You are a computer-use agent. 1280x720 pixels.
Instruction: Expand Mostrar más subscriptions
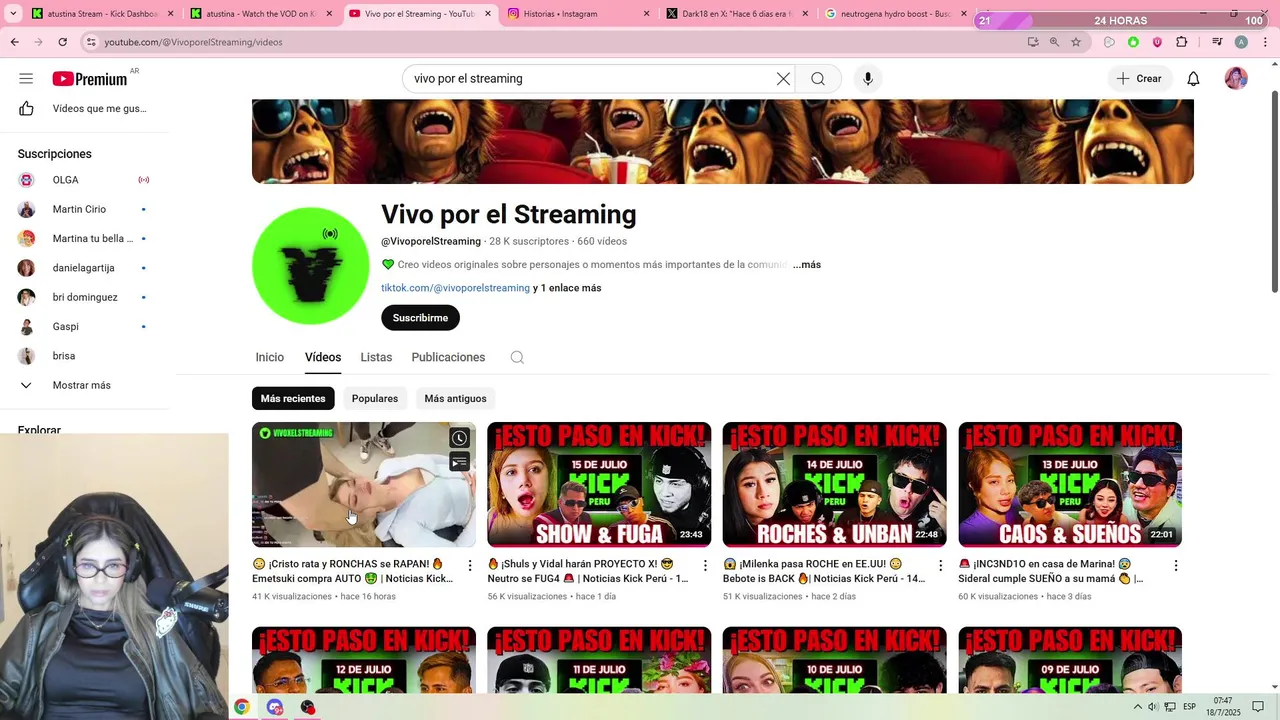click(x=84, y=385)
